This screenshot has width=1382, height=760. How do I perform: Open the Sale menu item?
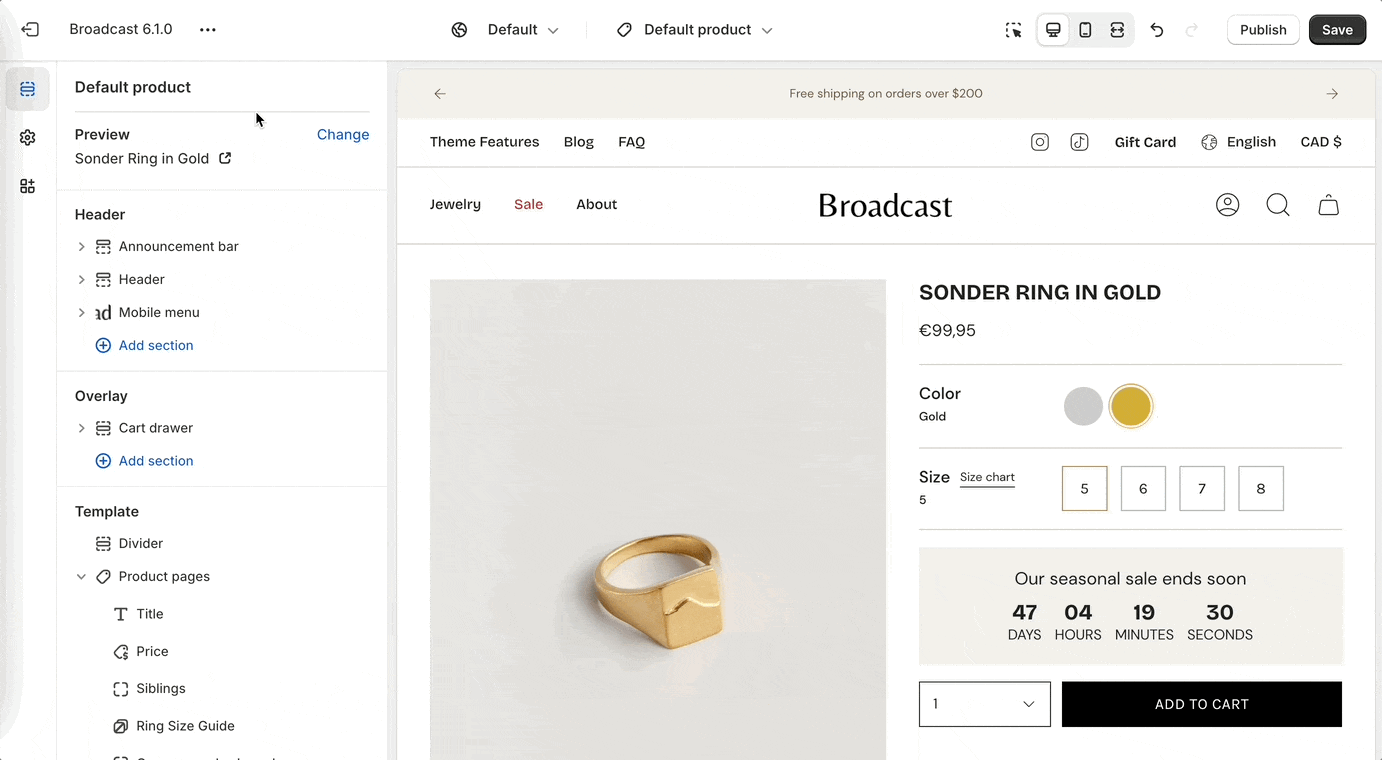(528, 205)
